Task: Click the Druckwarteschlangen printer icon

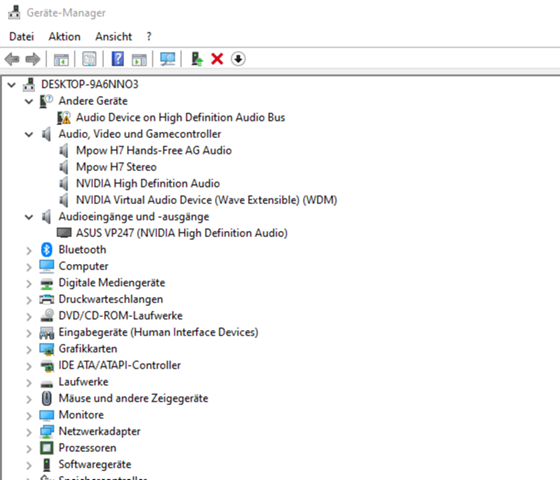Action: 46,299
